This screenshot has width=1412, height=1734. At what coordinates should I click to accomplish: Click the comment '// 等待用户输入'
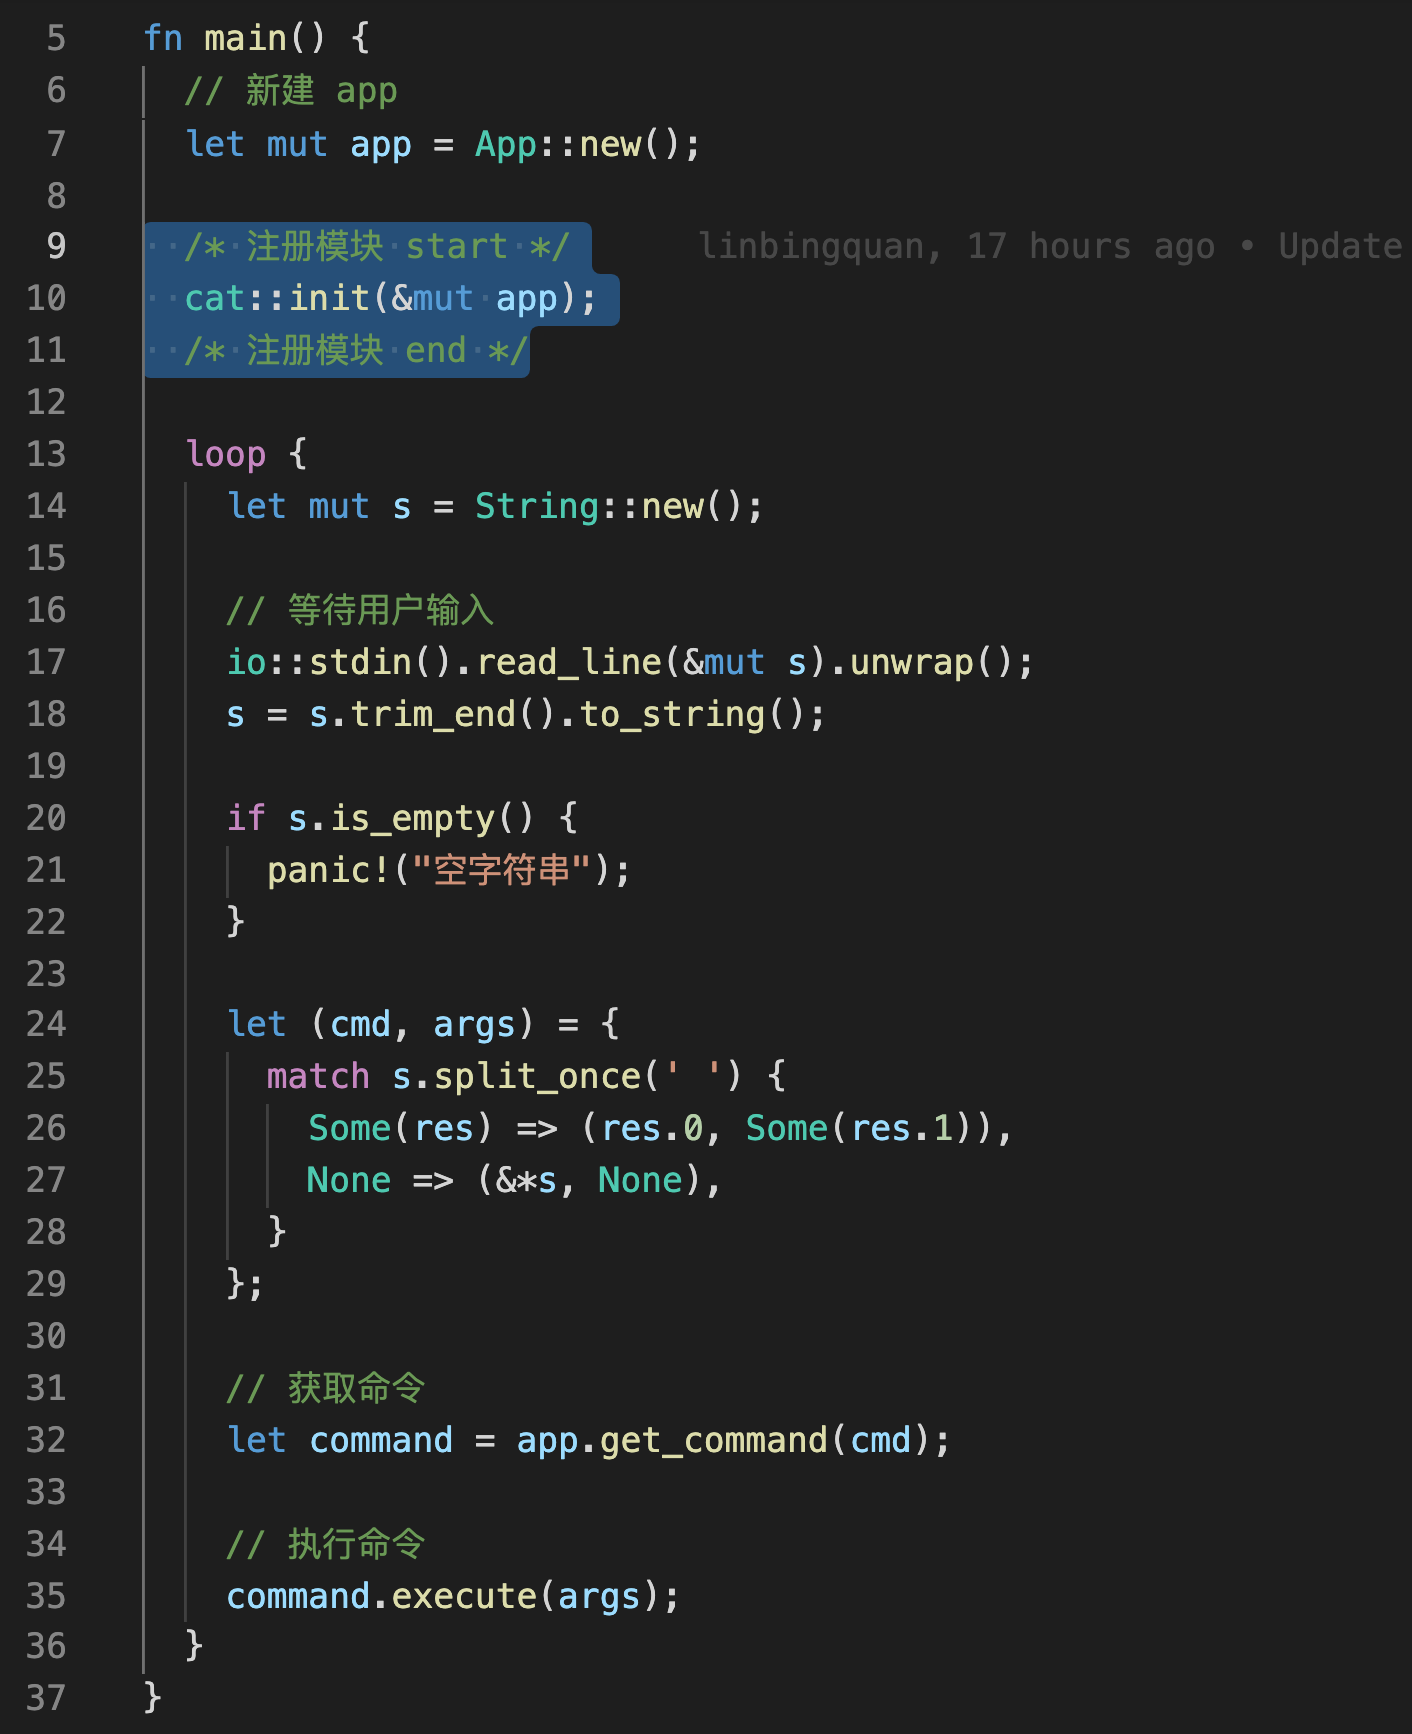[x=360, y=610]
